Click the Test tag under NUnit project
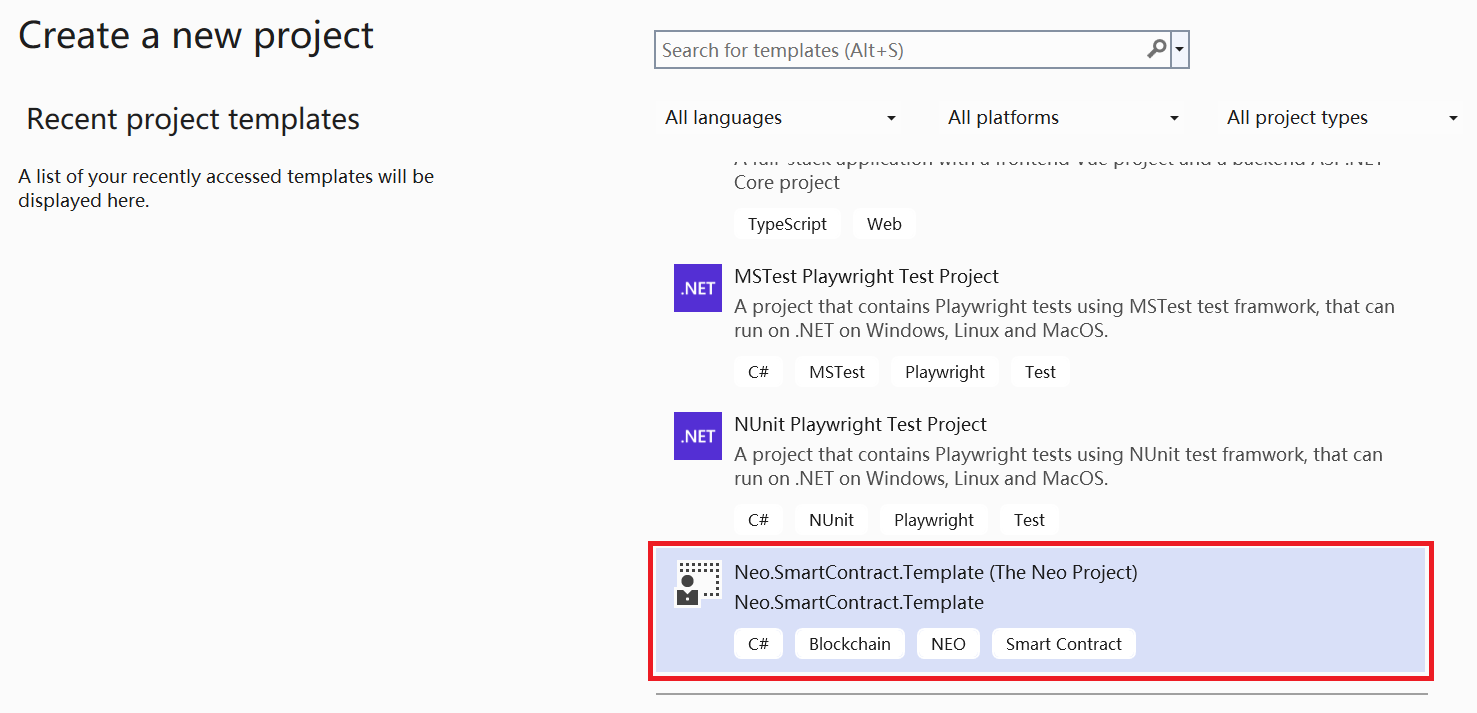This screenshot has width=1477, height=713. point(1029,520)
